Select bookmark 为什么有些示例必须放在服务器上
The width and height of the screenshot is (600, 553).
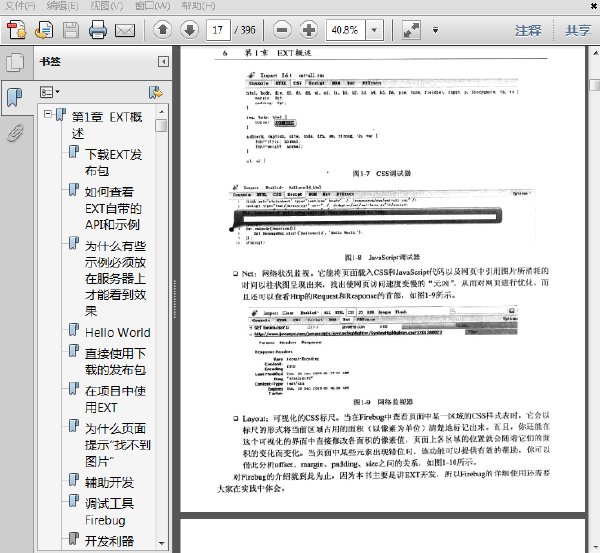116,279
